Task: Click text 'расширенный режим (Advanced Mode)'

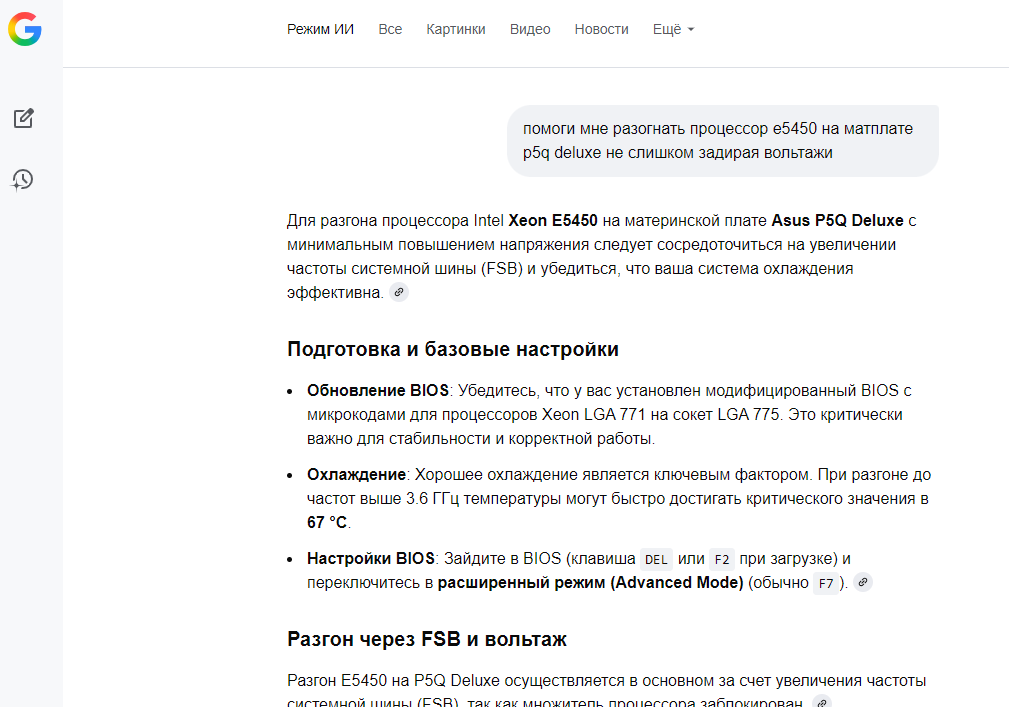Action: [590, 583]
